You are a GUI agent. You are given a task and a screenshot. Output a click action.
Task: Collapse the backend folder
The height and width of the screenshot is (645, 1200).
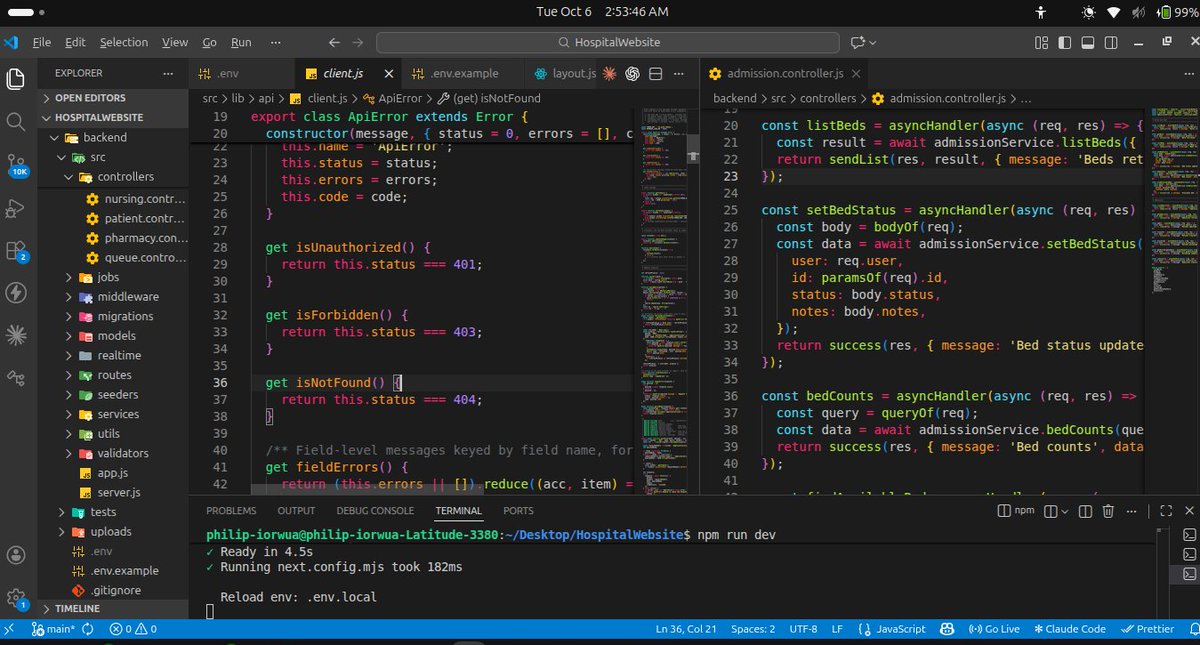coord(113,137)
